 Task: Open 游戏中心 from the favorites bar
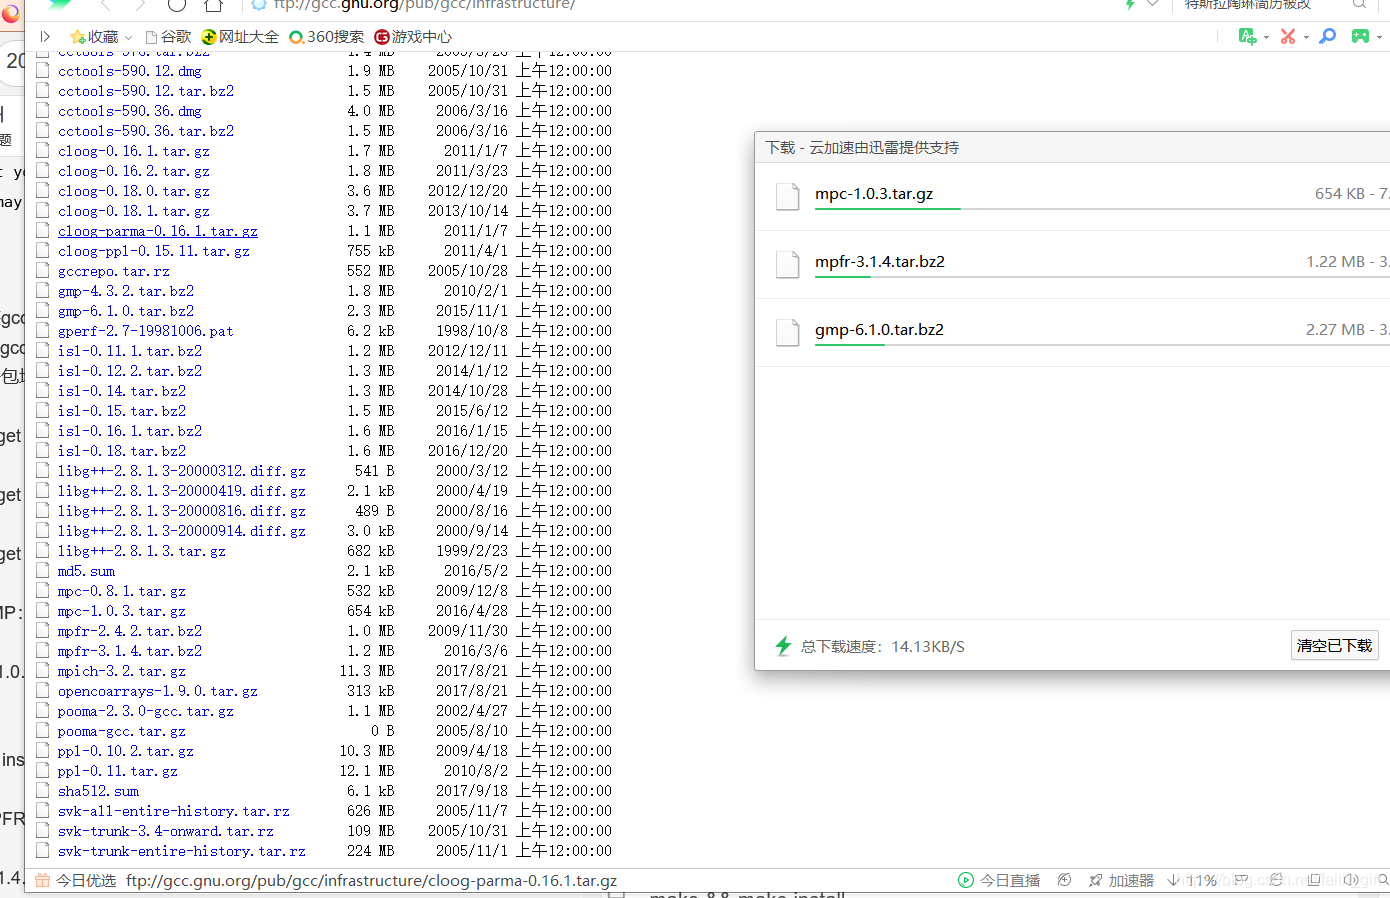pos(412,36)
